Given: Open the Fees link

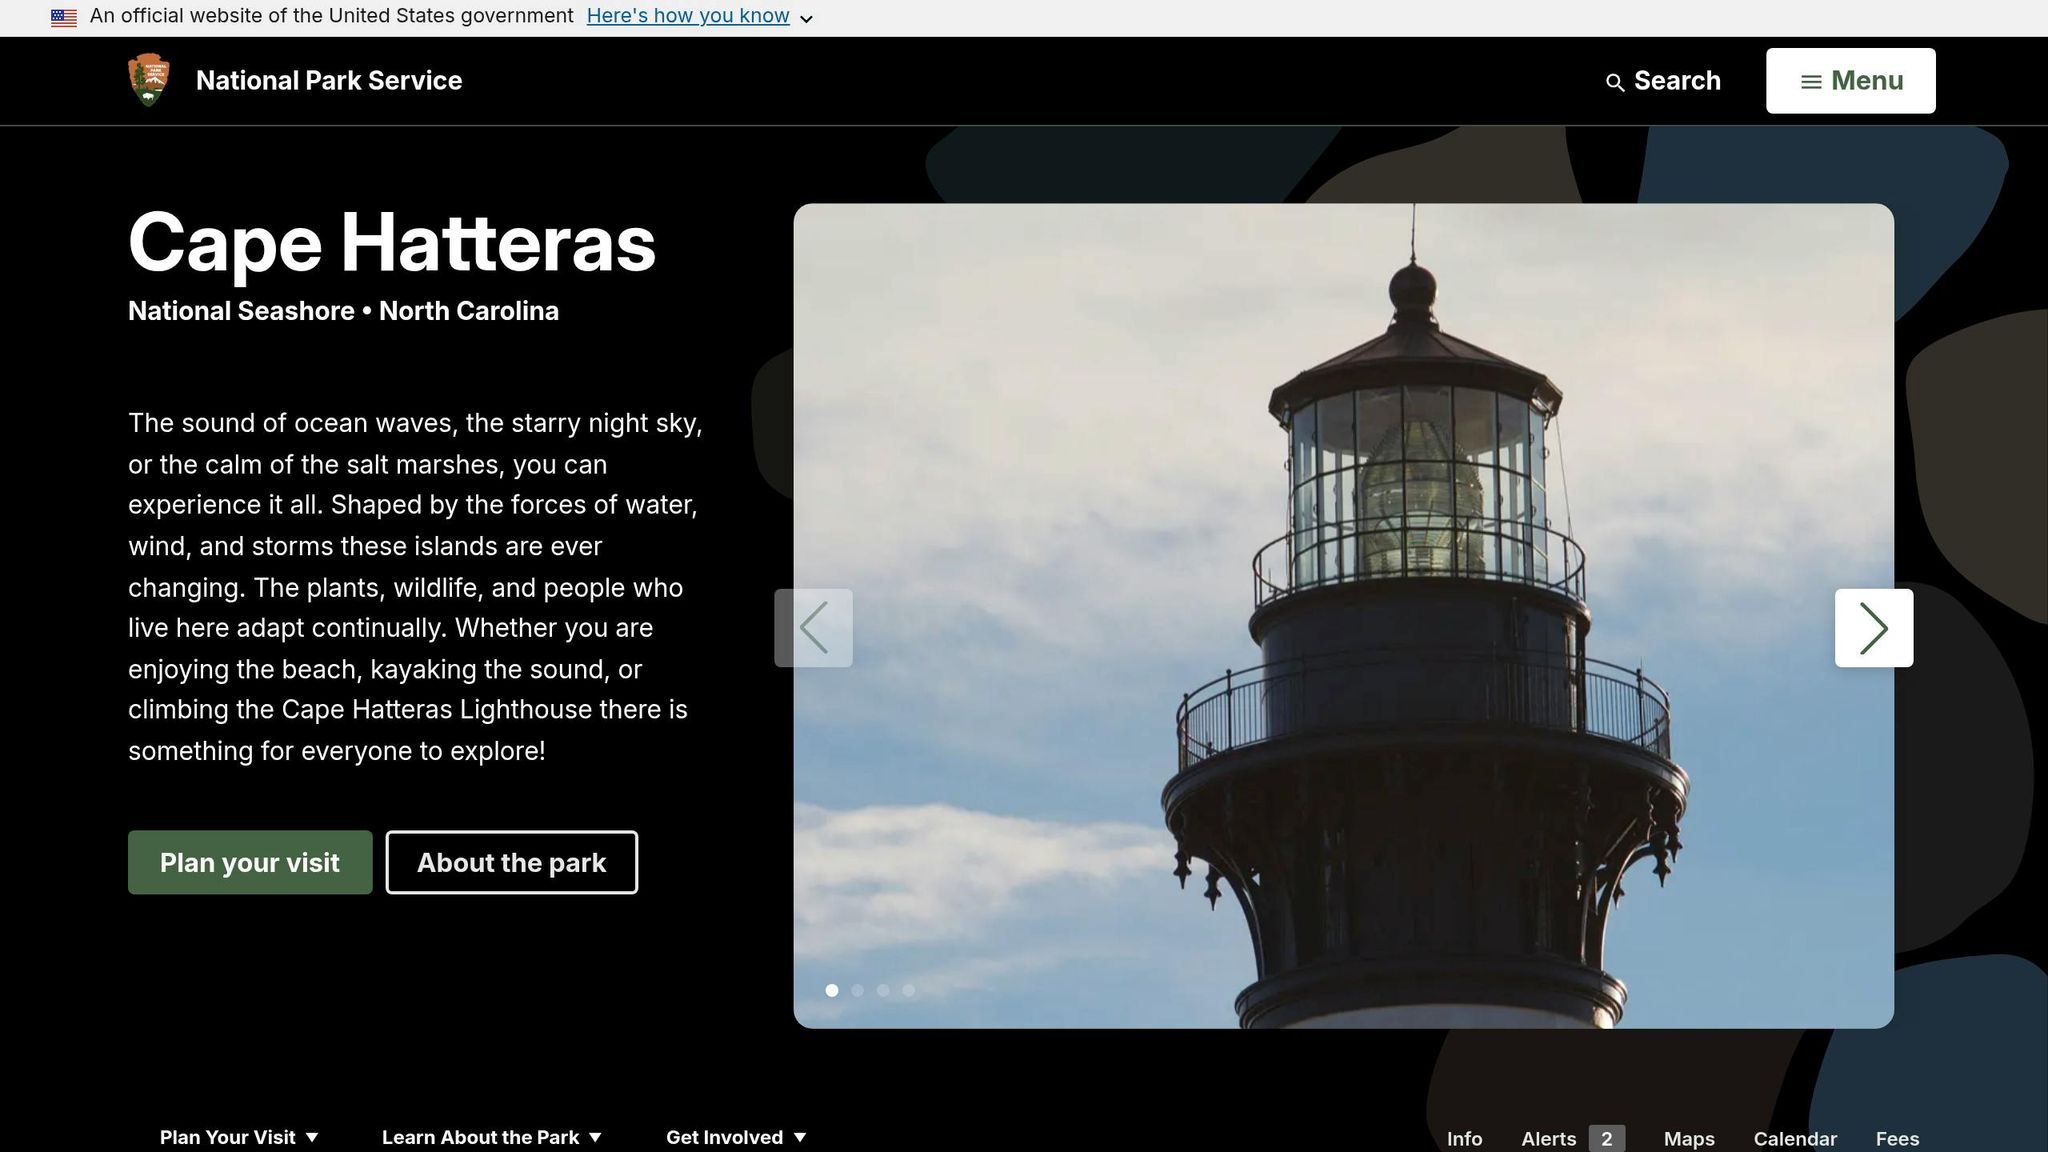Looking at the screenshot, I should point(1897,1139).
